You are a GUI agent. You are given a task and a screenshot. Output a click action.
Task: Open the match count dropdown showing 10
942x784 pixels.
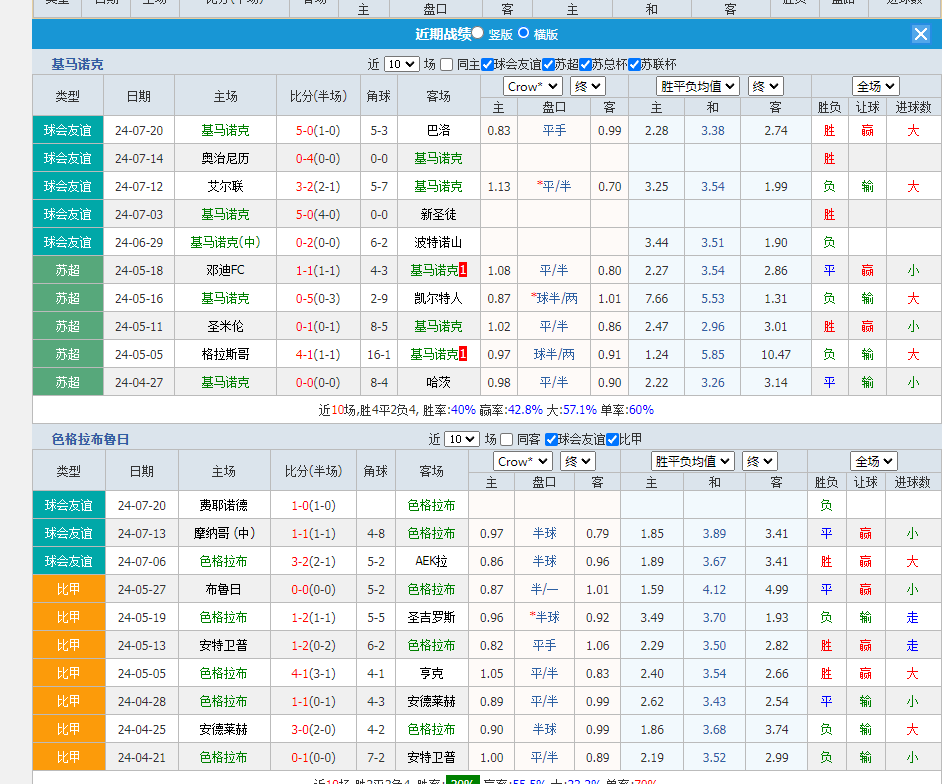[x=403, y=64]
